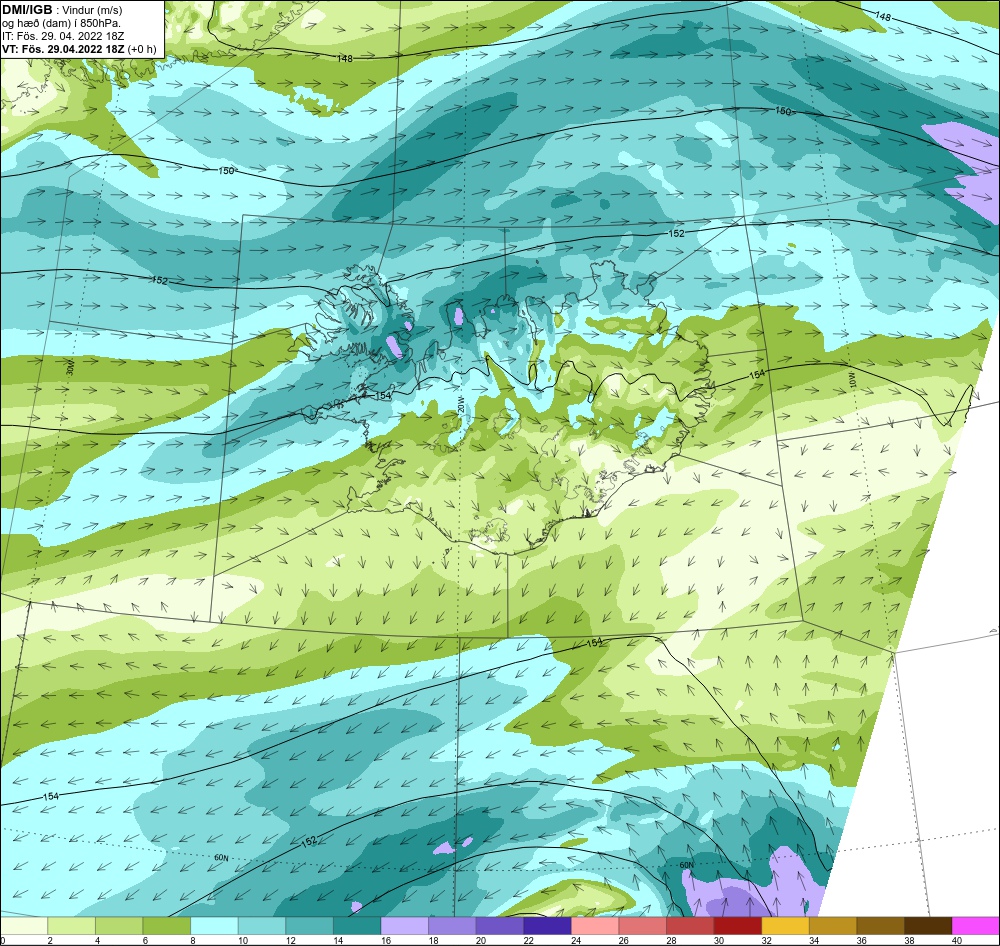Select the 16–18 m/s light purple swatch
Screen dimensions: 1000x946
tap(404, 926)
